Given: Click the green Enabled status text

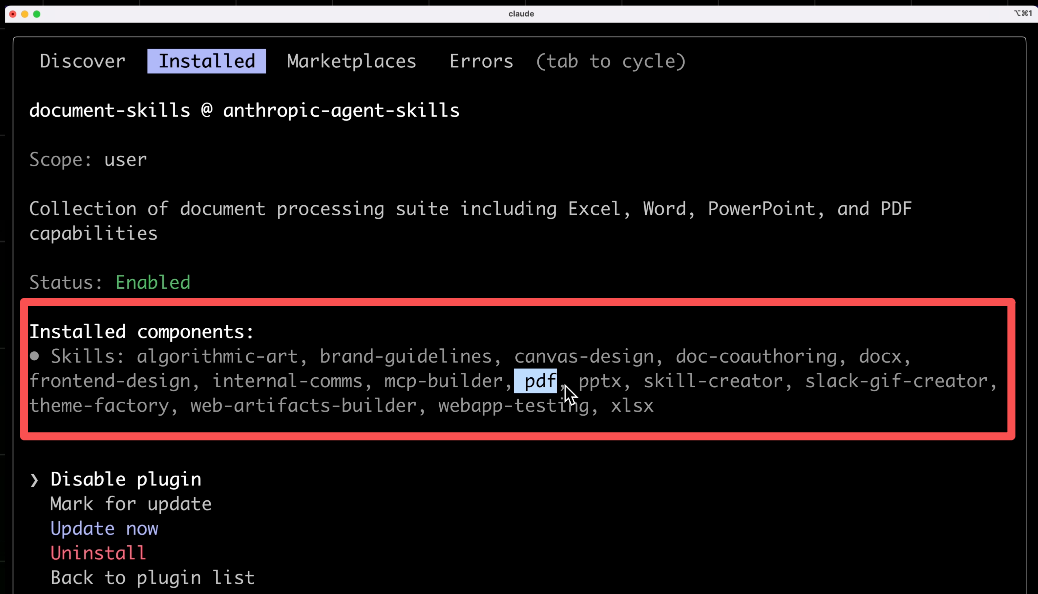Looking at the screenshot, I should 152,283.
